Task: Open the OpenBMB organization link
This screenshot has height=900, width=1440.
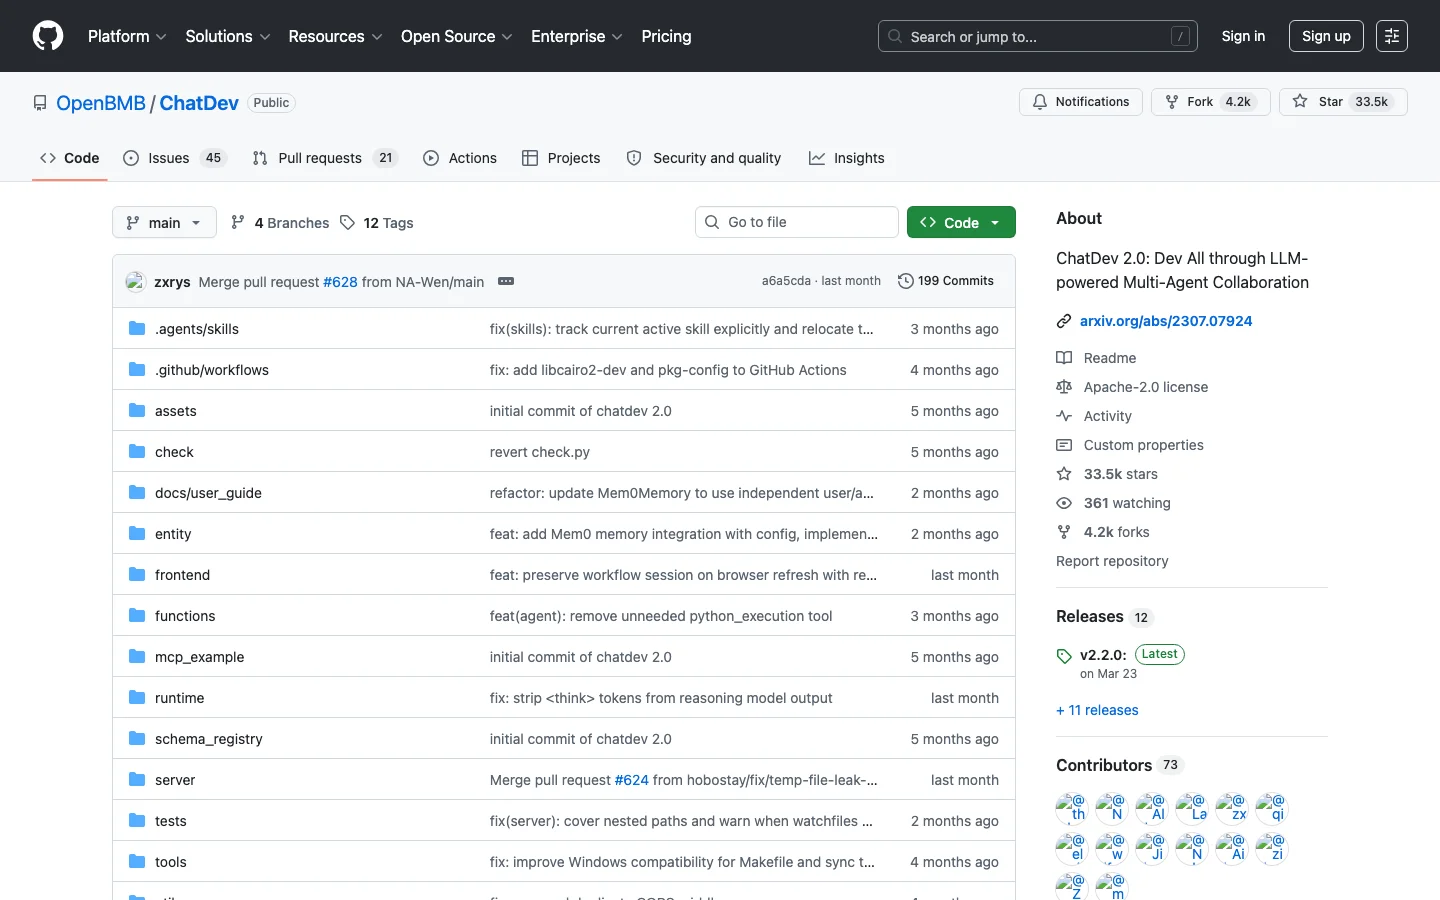Action: tap(101, 103)
